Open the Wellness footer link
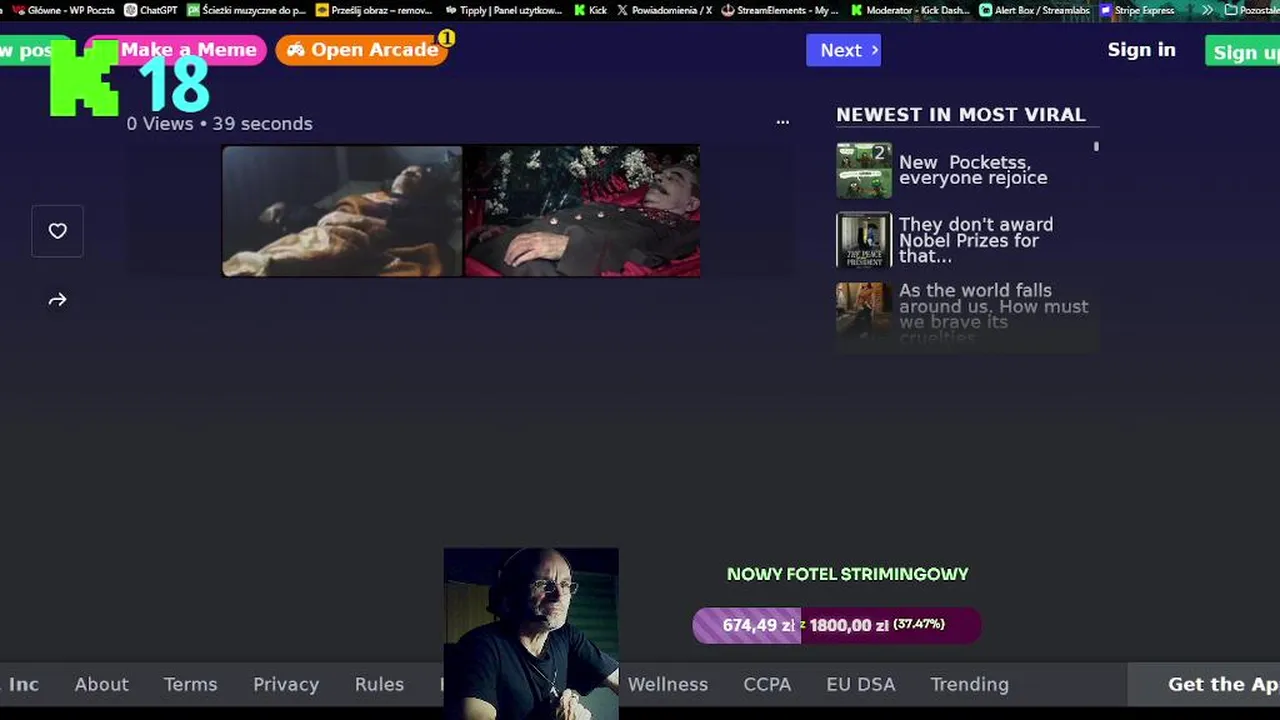1280x720 pixels. click(668, 684)
